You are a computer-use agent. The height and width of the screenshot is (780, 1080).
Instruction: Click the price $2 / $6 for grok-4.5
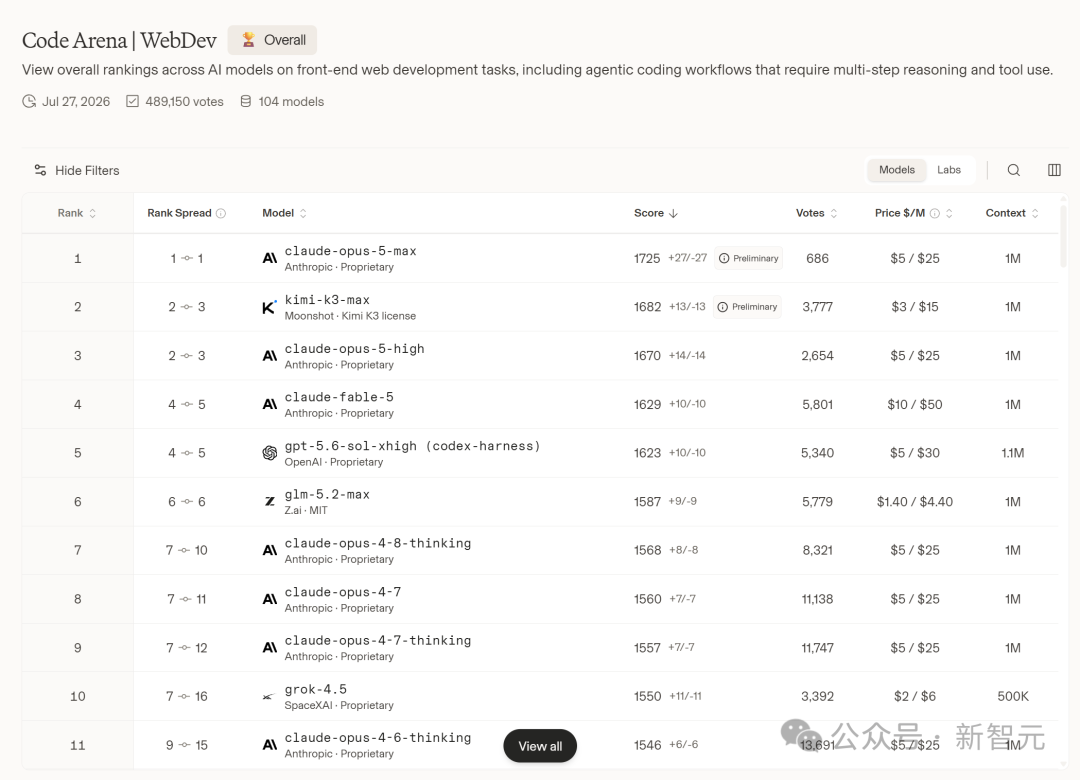915,697
